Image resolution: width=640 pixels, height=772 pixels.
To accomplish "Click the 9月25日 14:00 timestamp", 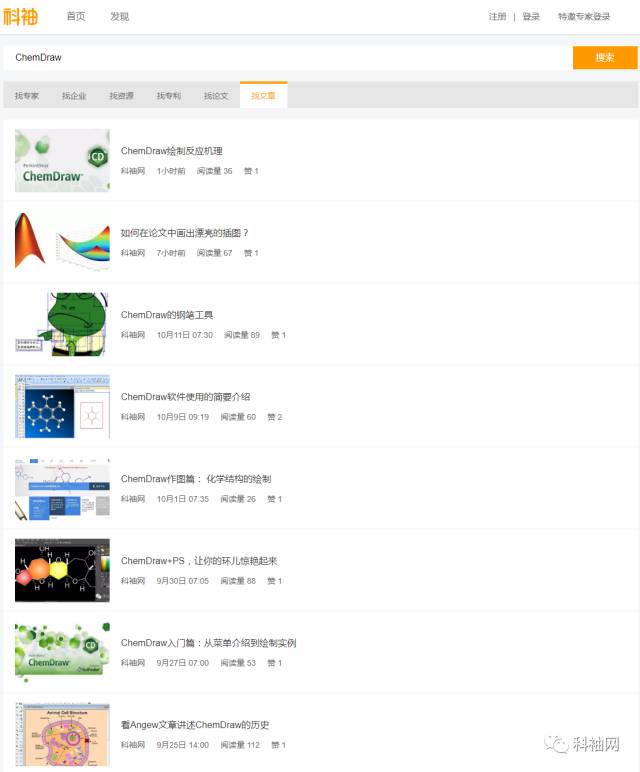I will click(183, 745).
